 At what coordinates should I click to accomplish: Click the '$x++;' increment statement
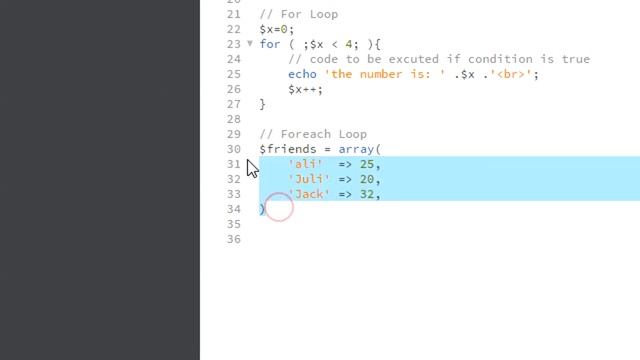coord(305,89)
